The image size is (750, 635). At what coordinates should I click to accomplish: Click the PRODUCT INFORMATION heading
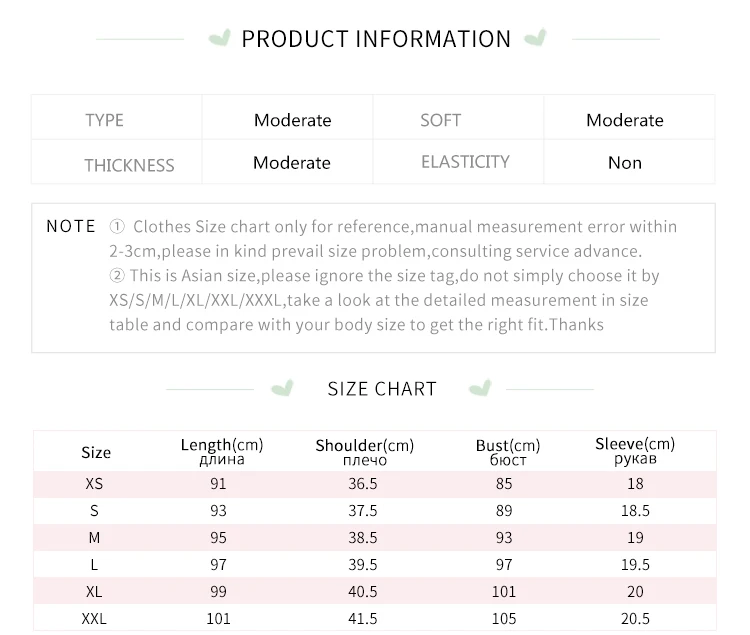coord(376,39)
